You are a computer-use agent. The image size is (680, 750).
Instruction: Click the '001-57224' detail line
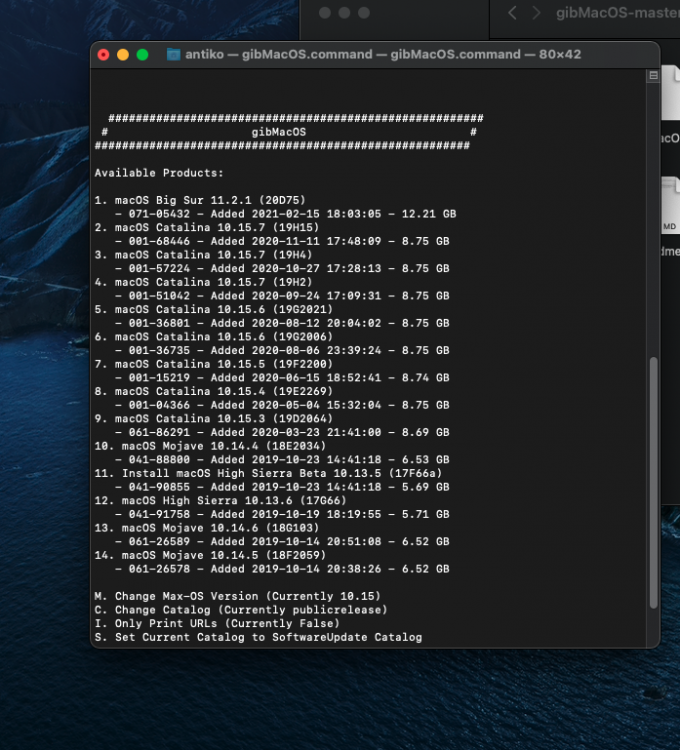click(282, 268)
